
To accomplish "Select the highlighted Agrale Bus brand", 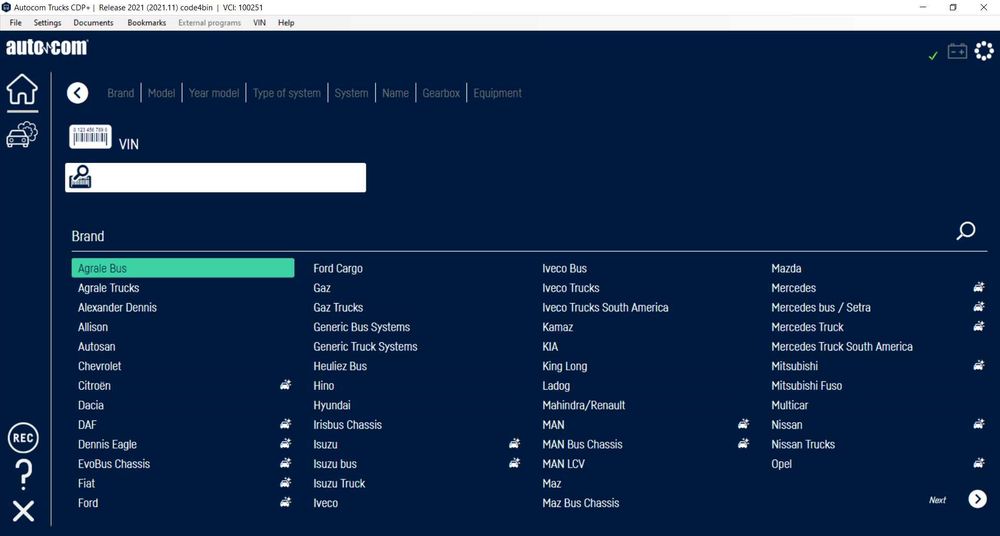I will click(x=183, y=268).
